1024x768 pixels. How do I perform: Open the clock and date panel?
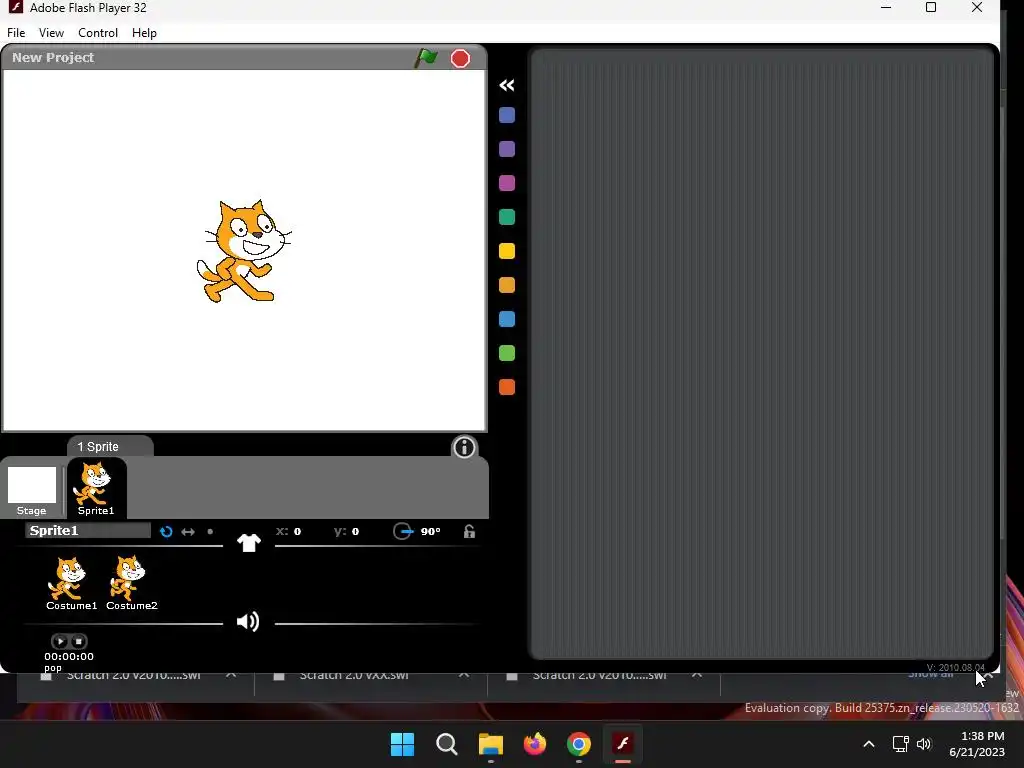click(977, 744)
